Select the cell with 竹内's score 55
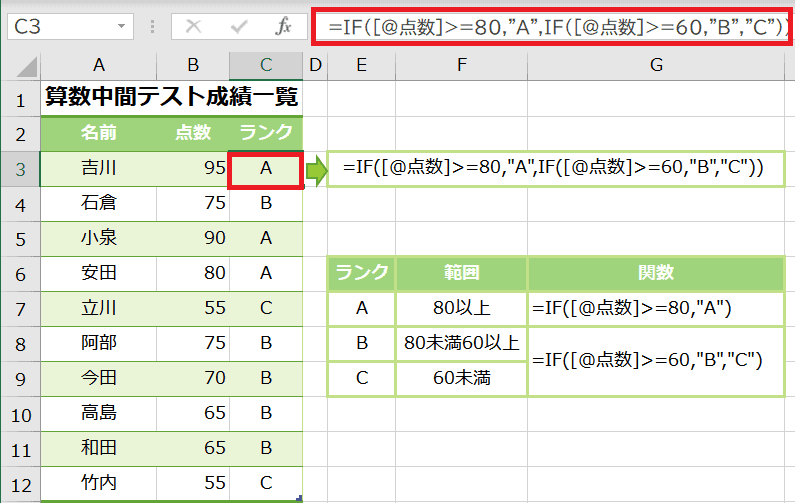This screenshot has height=503, width=795. point(192,483)
